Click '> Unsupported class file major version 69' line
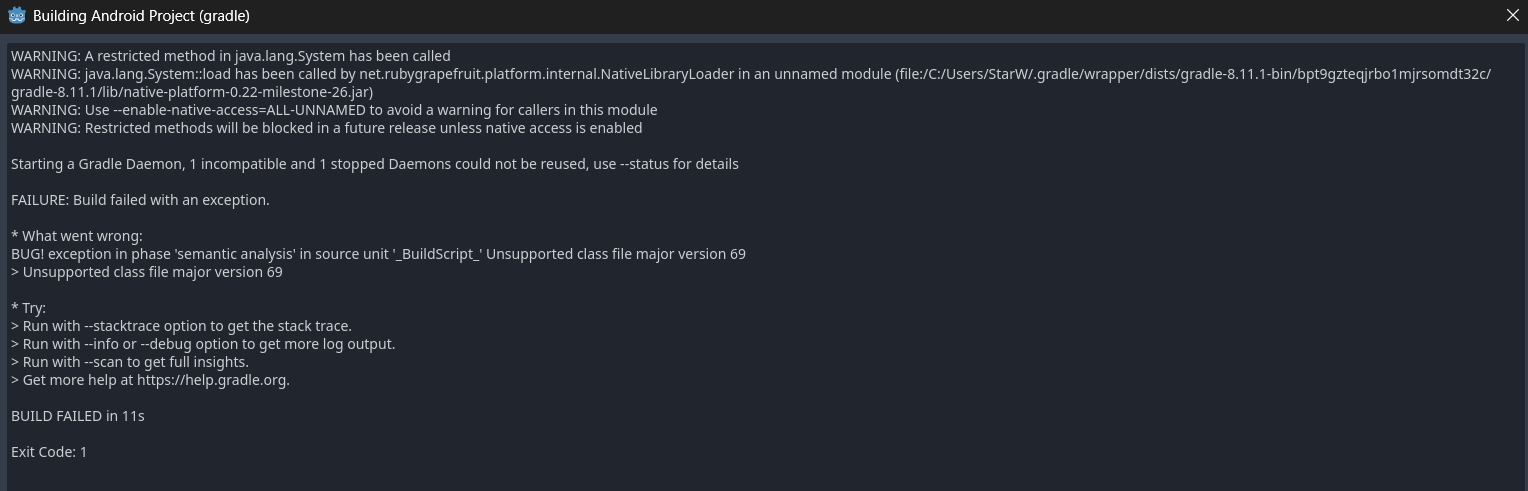This screenshot has width=1528, height=491. pyautogui.click(x=147, y=272)
